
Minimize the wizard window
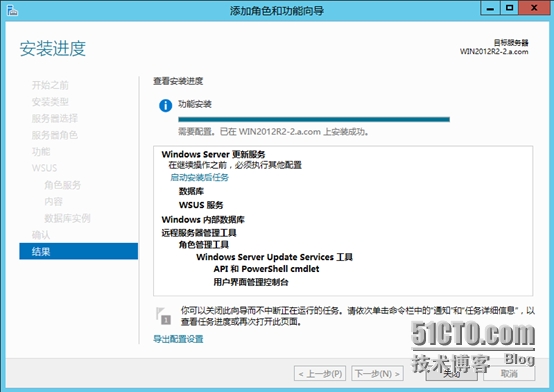click(490, 8)
